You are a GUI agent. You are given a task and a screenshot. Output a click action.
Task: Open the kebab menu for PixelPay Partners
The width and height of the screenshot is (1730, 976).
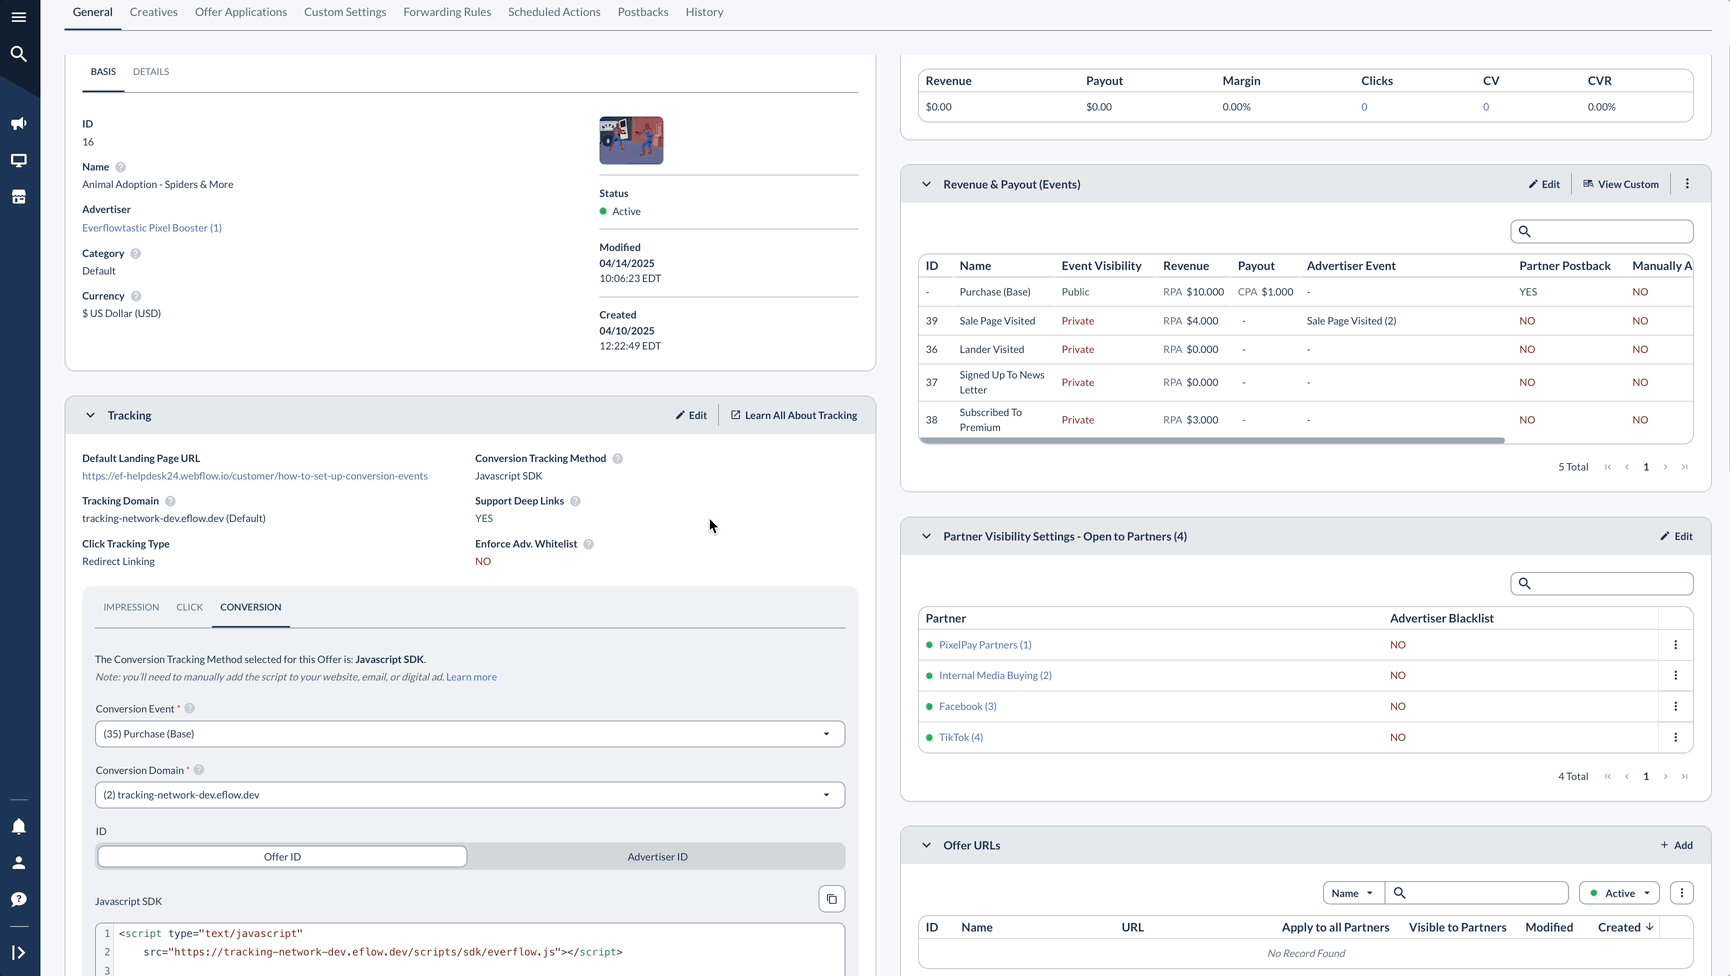tap(1676, 645)
